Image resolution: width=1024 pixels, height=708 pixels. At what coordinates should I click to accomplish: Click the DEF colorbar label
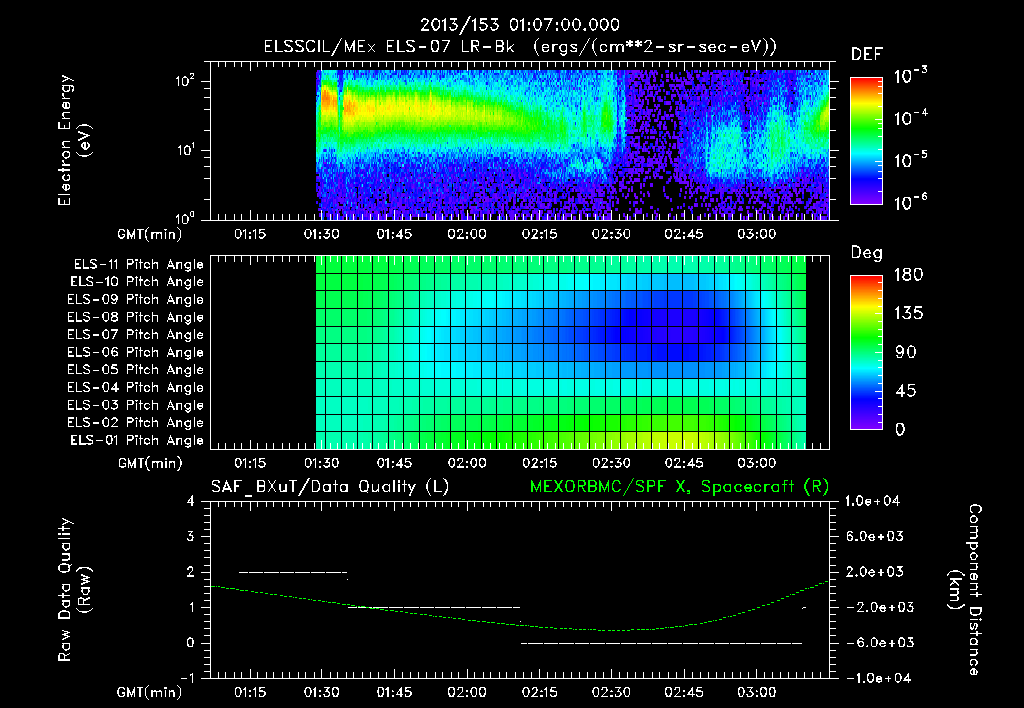tap(867, 55)
